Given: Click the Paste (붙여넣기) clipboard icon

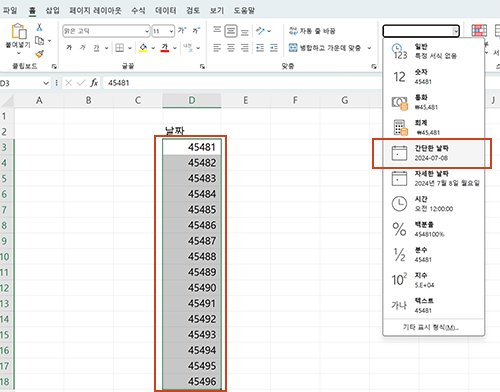Looking at the screenshot, I should pos(19,31).
